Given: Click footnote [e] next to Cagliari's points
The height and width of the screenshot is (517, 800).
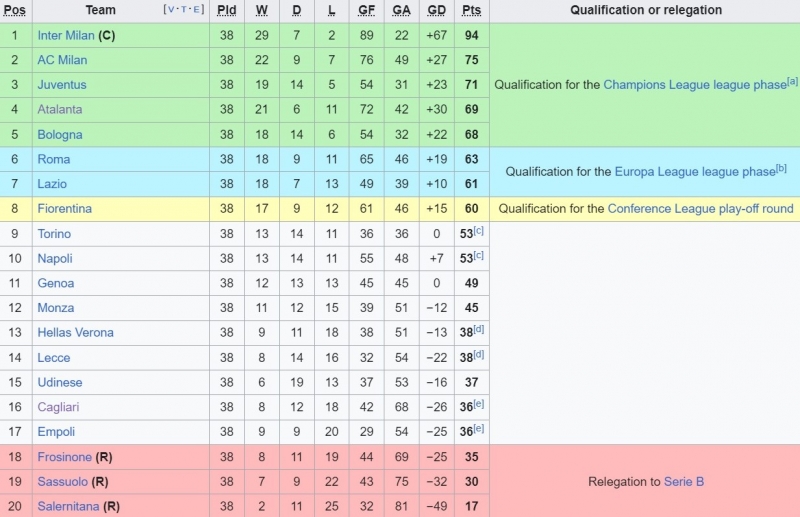Looking at the screenshot, I should point(480,404).
